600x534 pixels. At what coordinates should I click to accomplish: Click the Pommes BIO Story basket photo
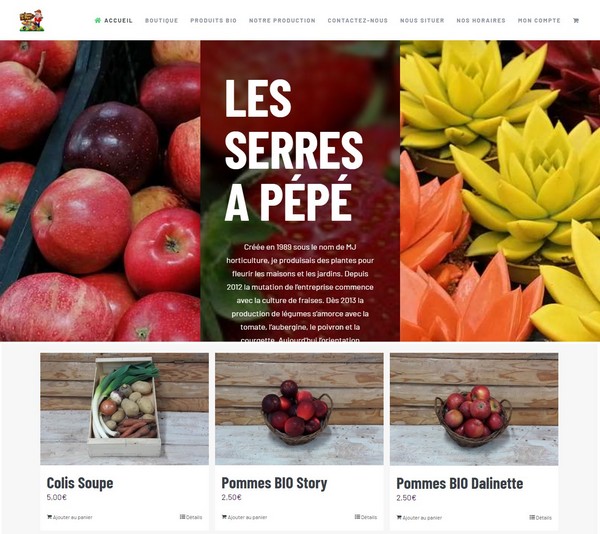pyautogui.click(x=299, y=409)
